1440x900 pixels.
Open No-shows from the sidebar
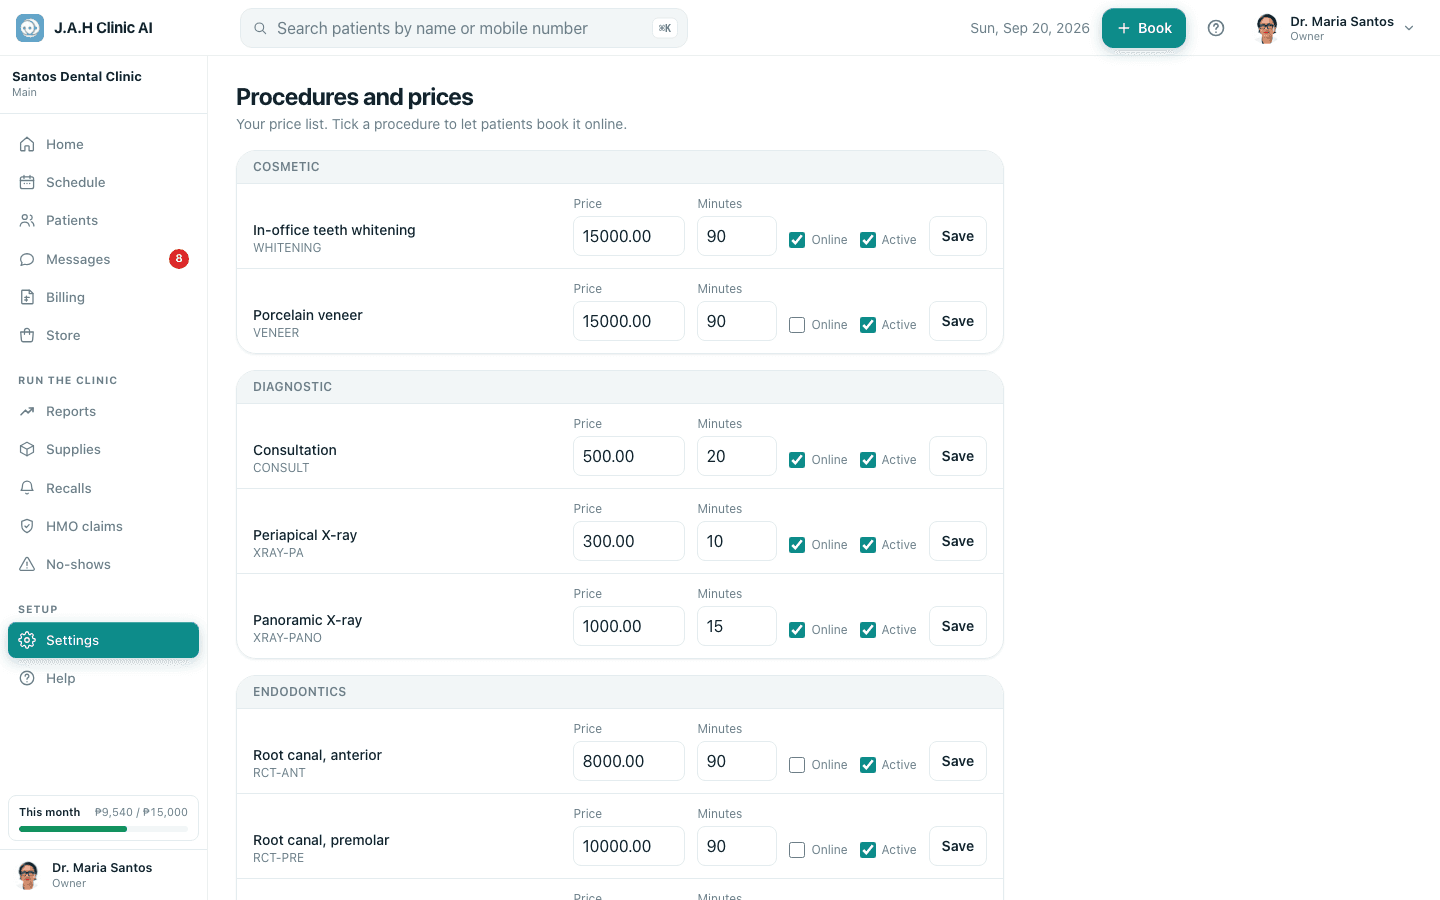click(x=103, y=564)
